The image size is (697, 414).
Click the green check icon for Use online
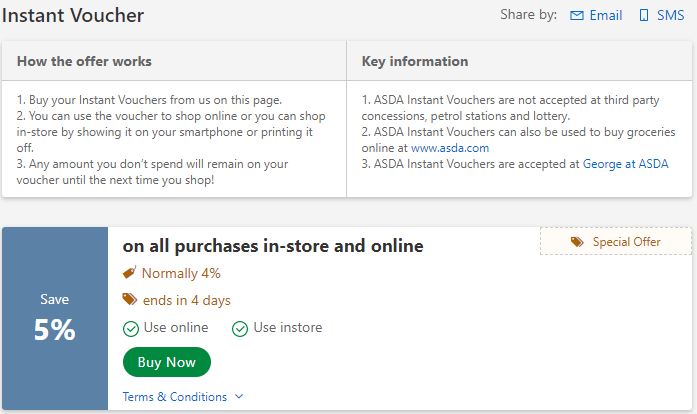[130, 328]
